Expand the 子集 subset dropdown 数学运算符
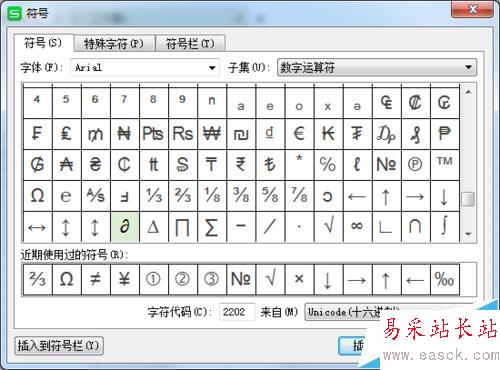 [377, 68]
